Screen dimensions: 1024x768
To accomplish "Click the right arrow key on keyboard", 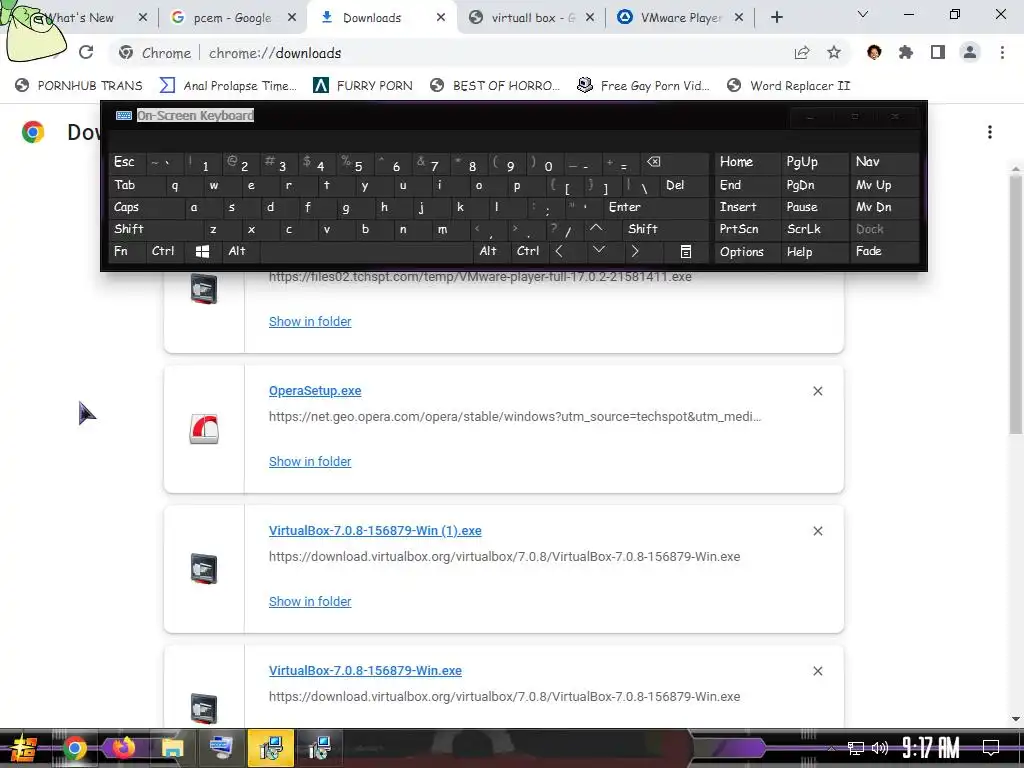I will [635, 251].
